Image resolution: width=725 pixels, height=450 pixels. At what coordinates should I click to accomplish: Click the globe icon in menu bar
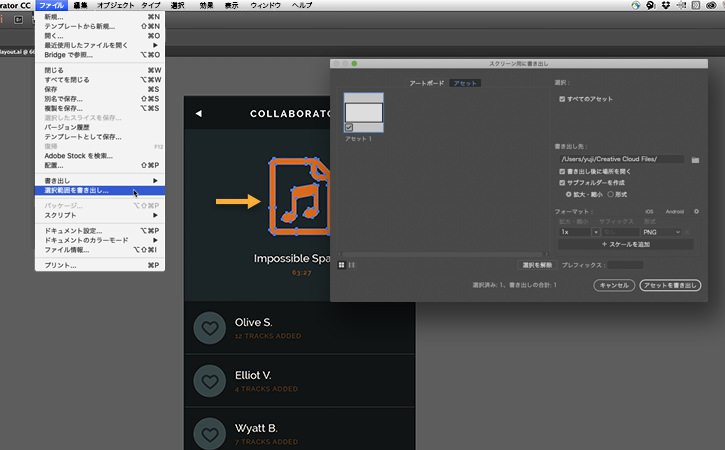[636, 6]
